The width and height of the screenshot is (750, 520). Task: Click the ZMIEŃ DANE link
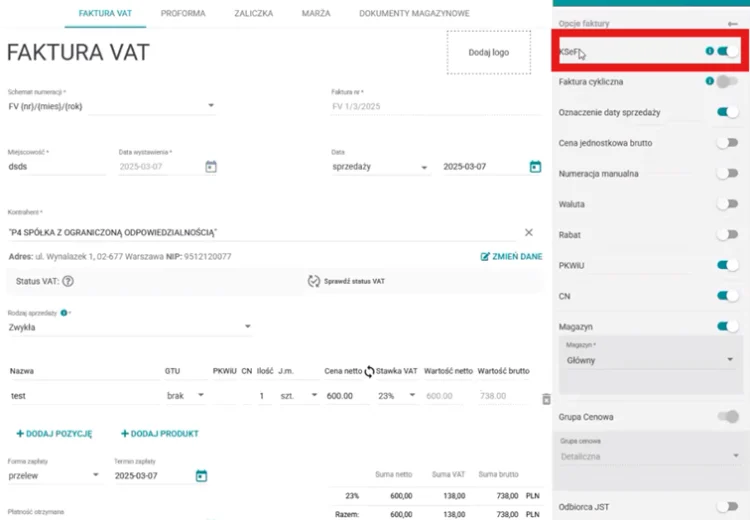(x=511, y=257)
